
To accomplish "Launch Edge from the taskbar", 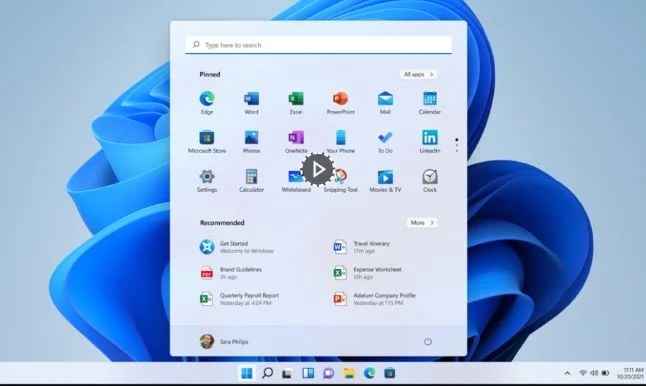I will pos(370,373).
